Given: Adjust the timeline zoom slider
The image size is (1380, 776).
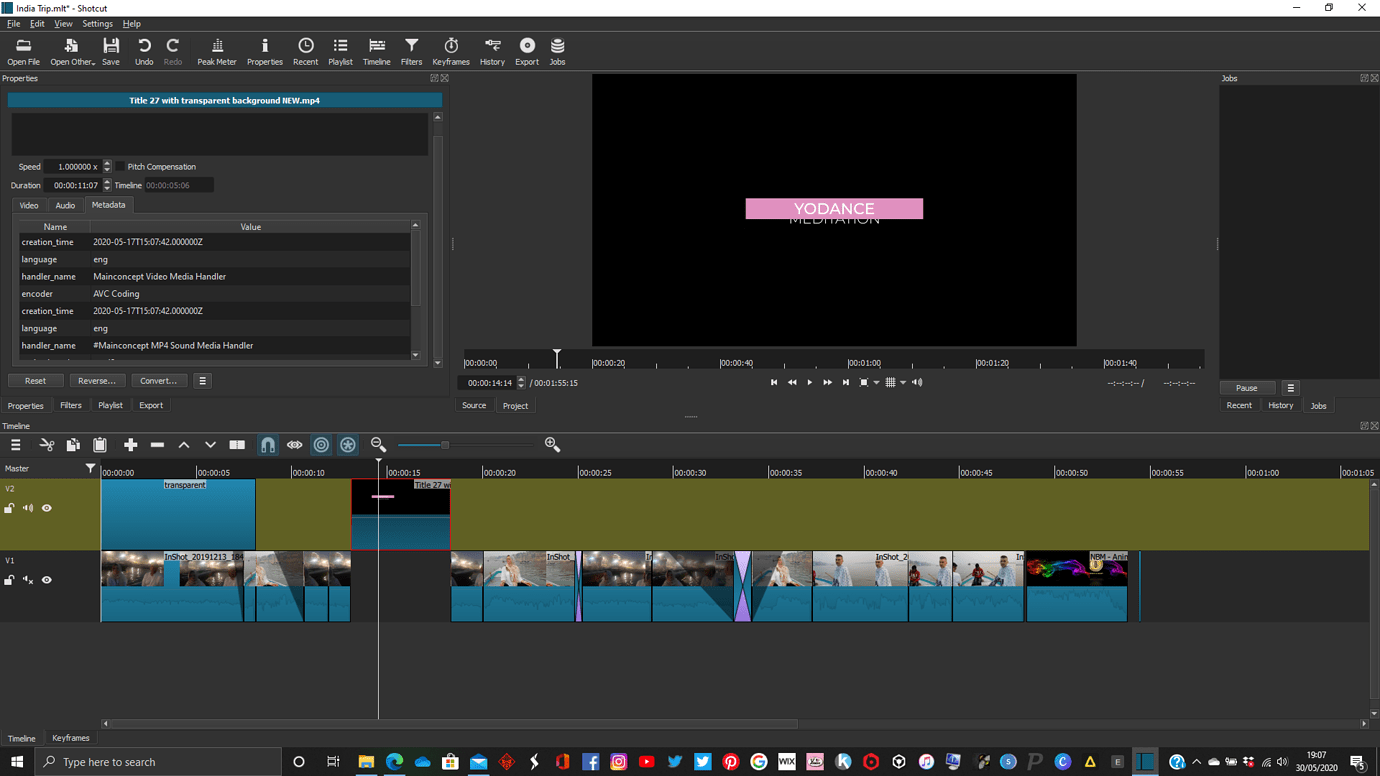Looking at the screenshot, I should coord(445,445).
